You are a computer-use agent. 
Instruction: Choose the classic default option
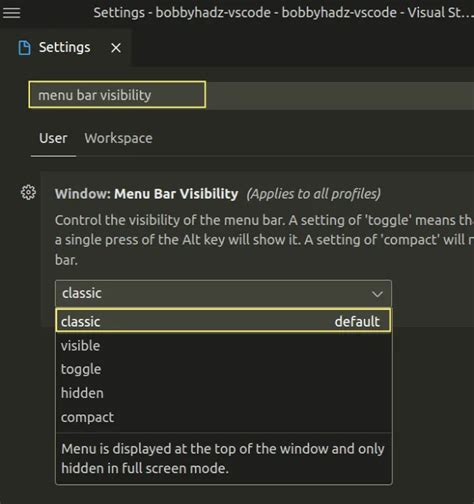coord(223,321)
